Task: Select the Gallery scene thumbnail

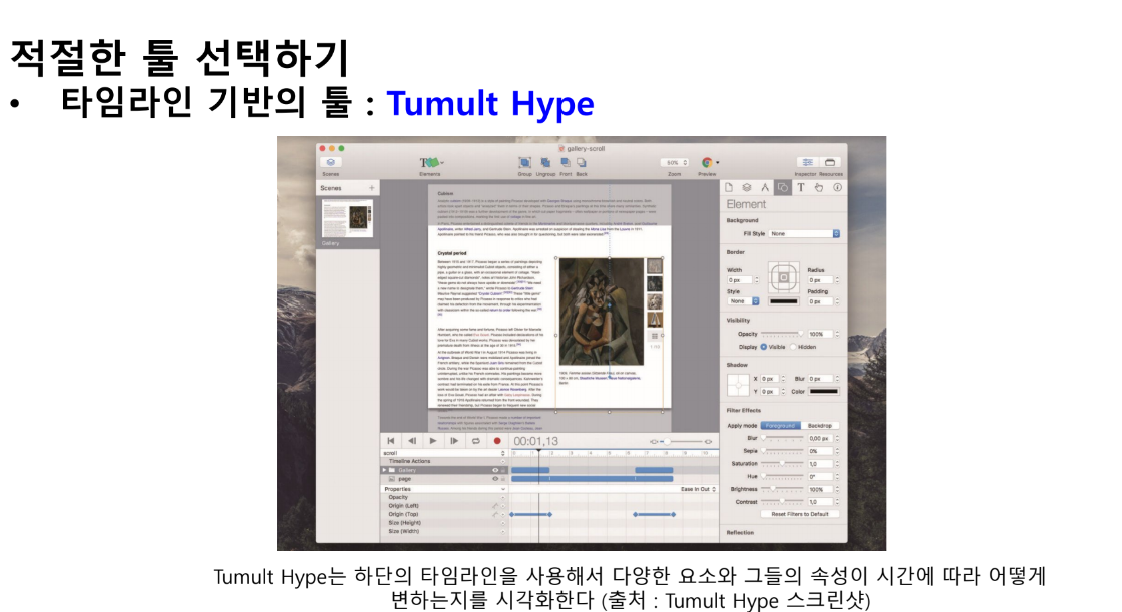Action: tap(347, 218)
